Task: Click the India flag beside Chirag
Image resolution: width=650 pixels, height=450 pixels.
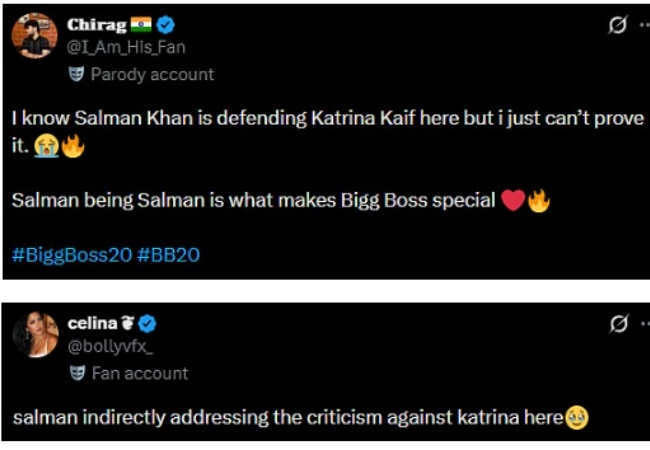Action: (141, 24)
